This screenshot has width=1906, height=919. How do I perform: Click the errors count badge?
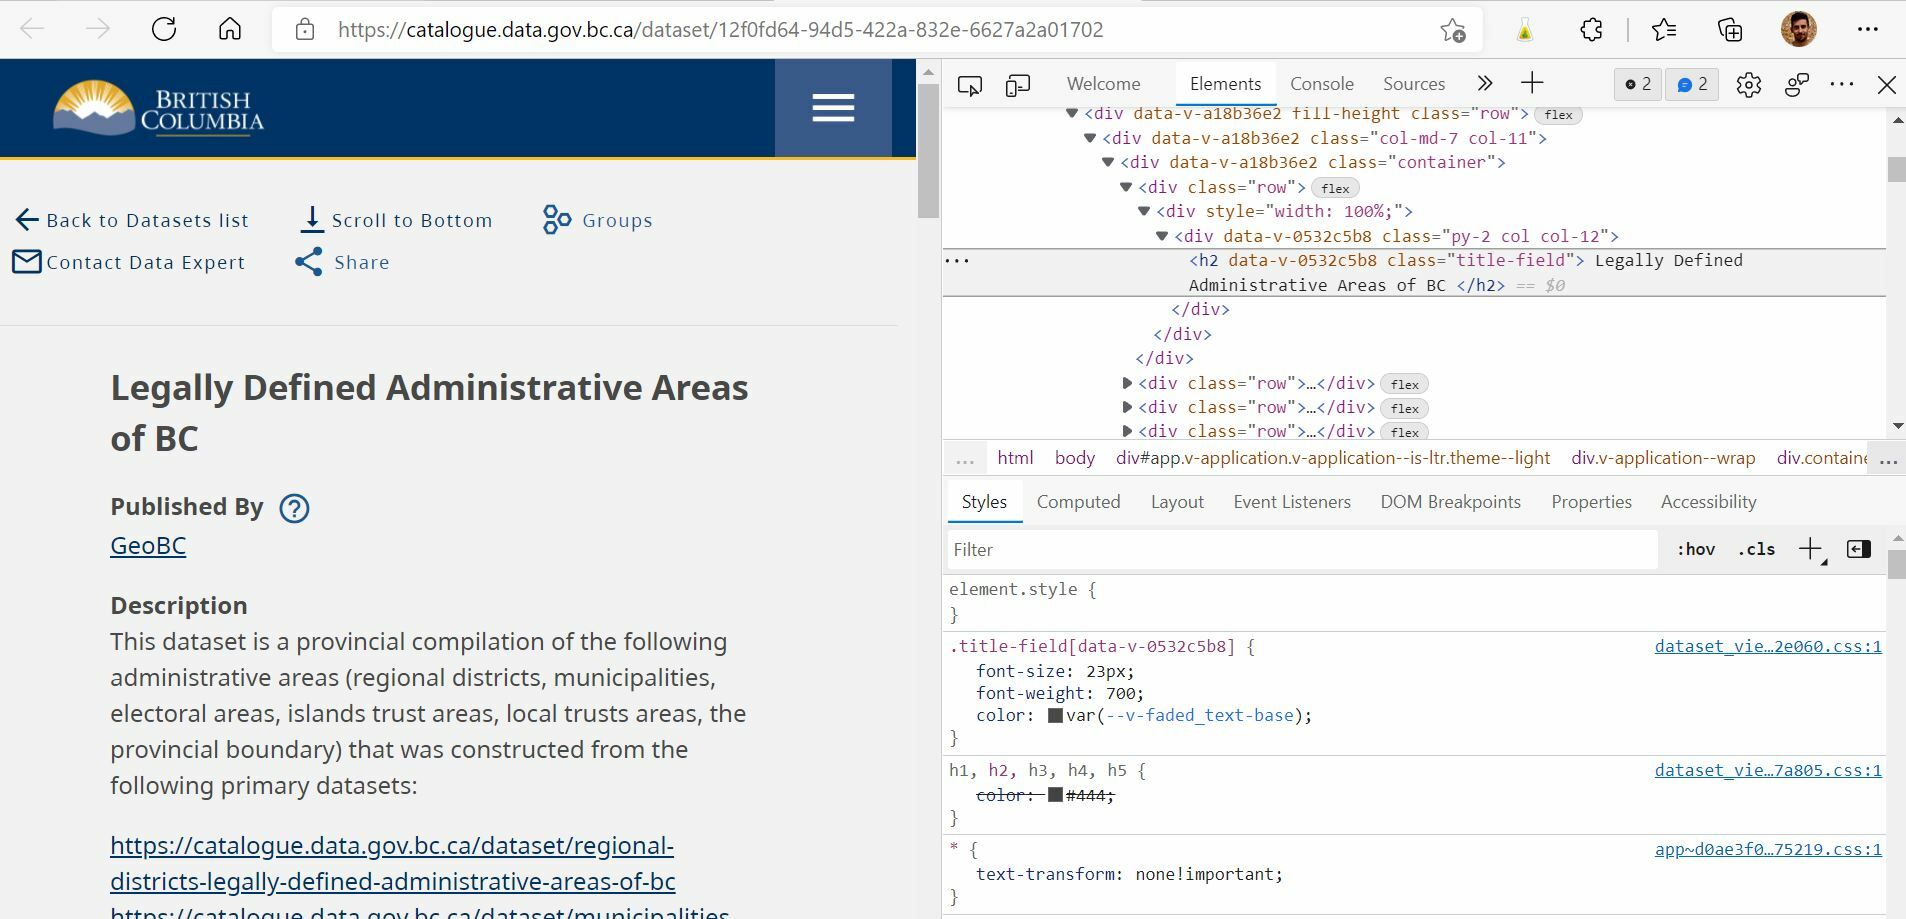(1638, 85)
